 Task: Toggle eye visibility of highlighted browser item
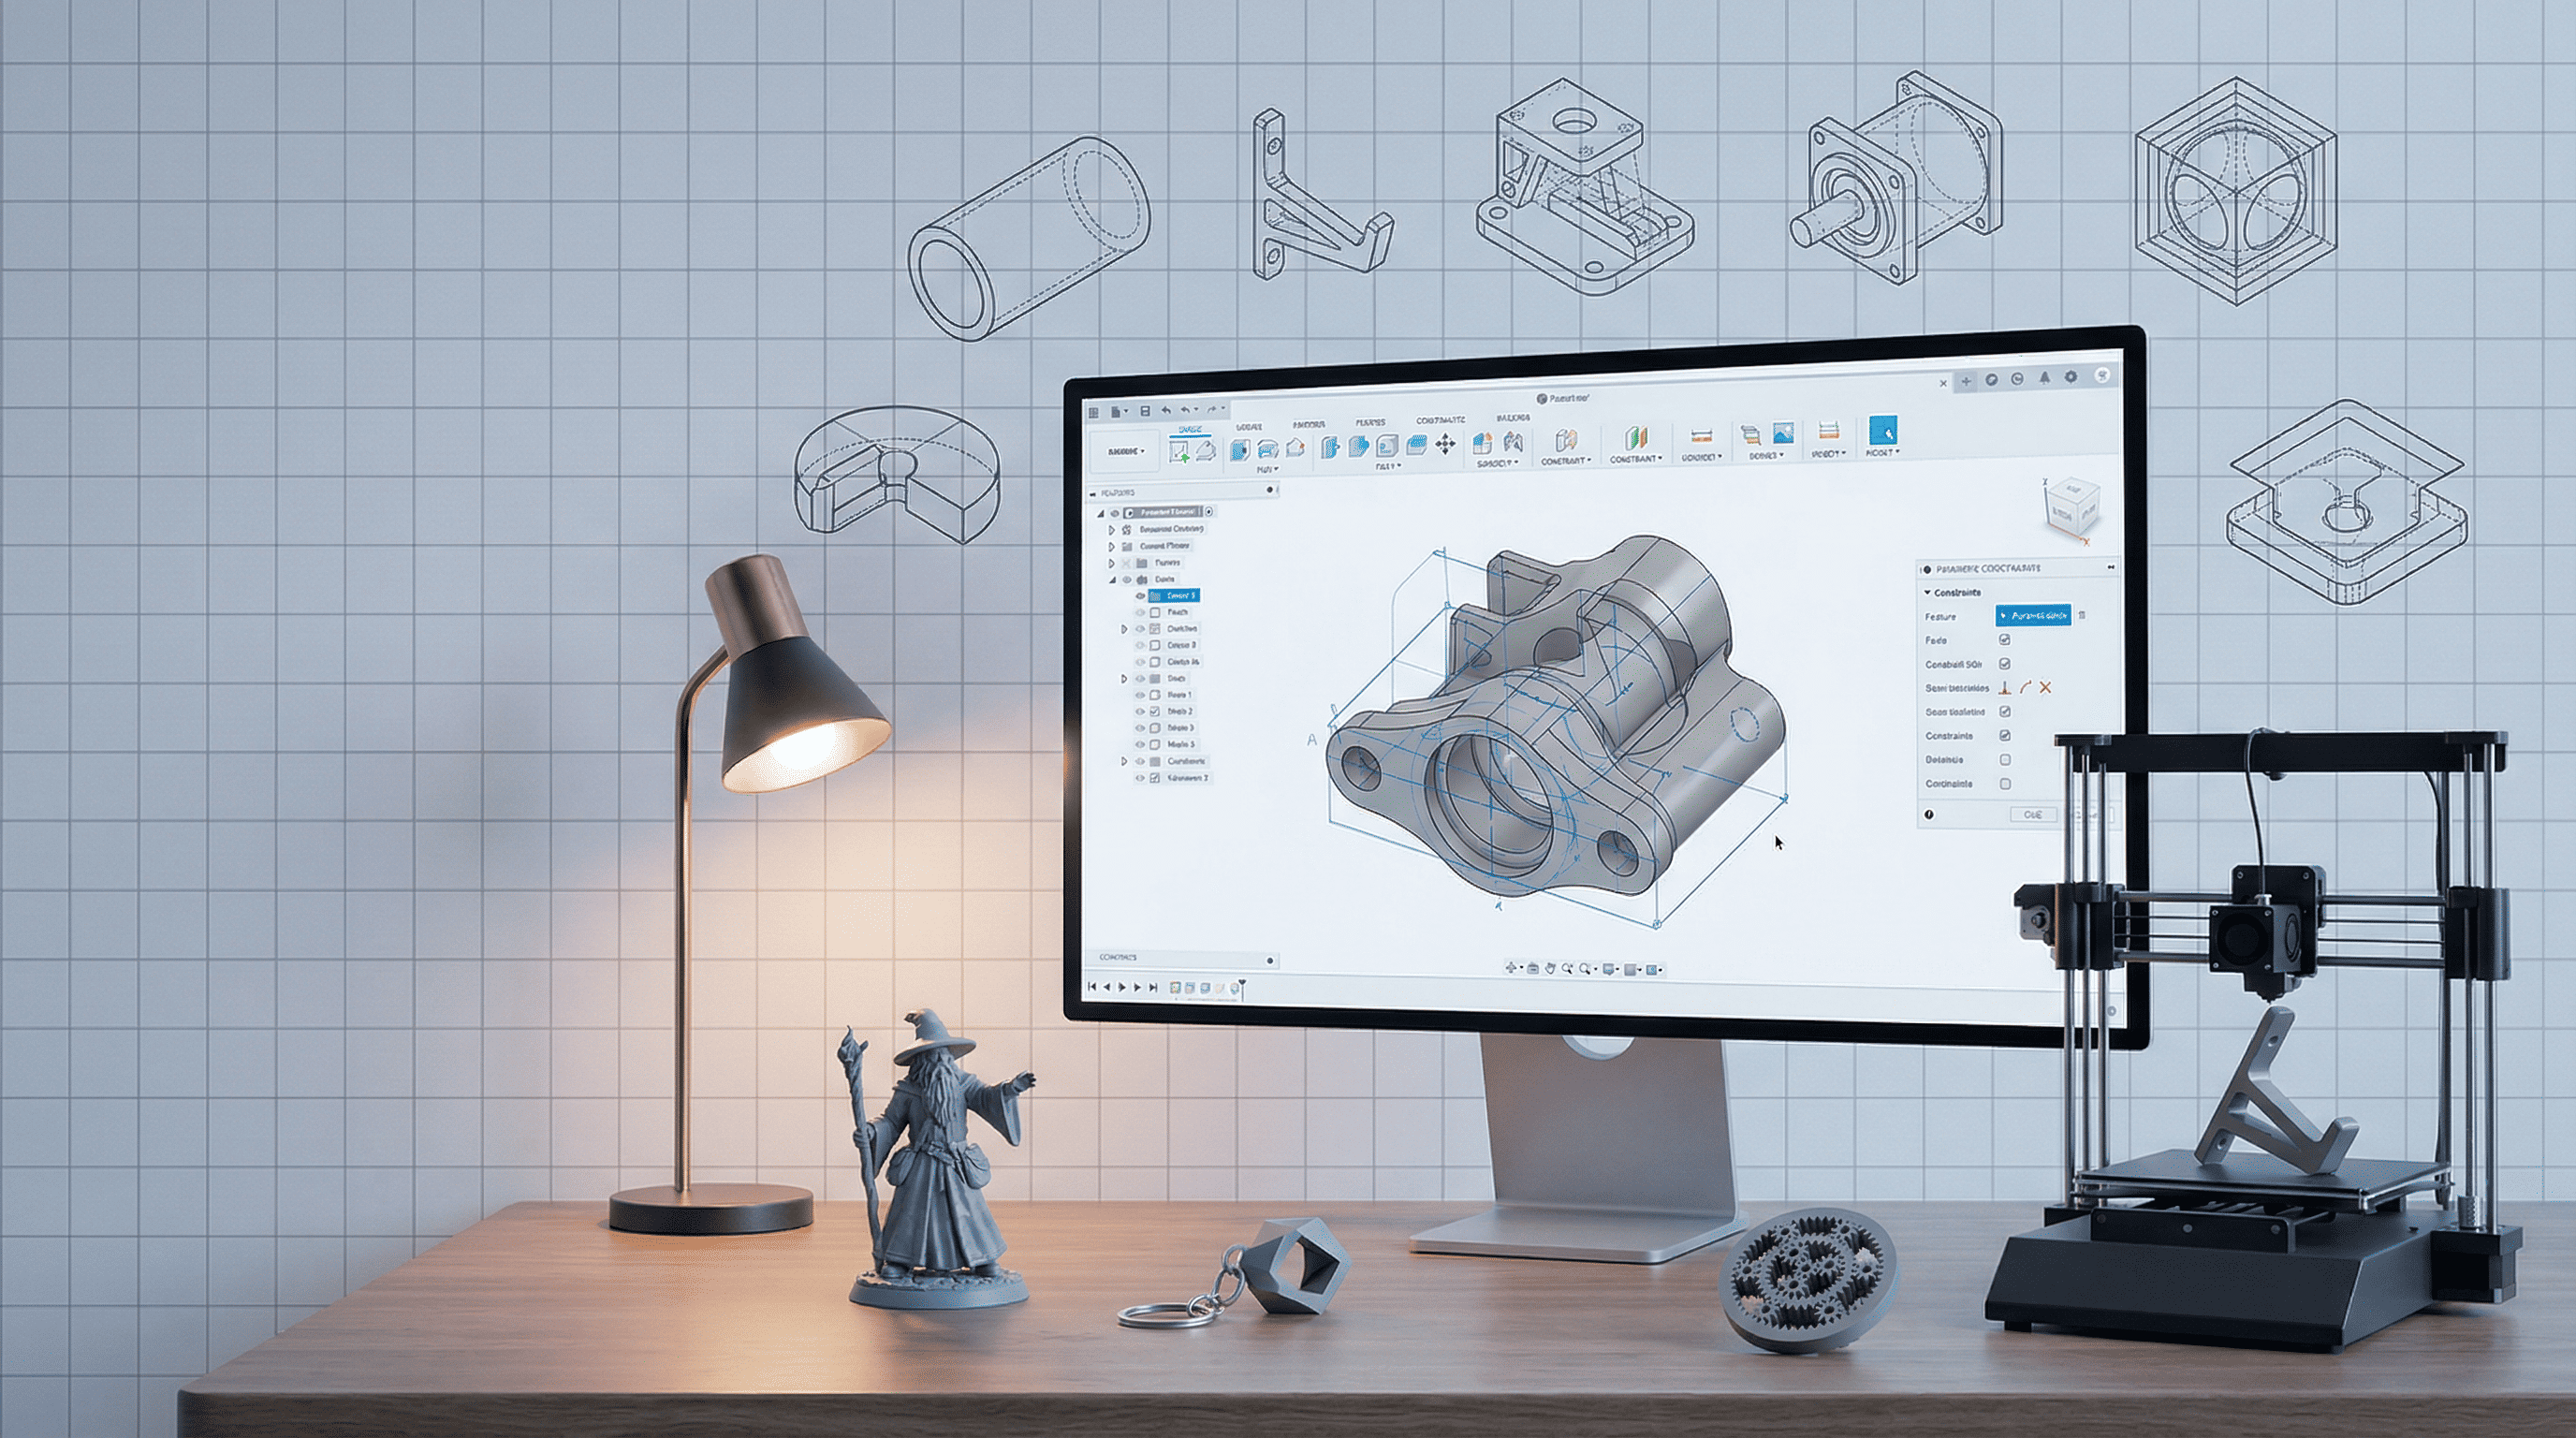click(x=1140, y=596)
